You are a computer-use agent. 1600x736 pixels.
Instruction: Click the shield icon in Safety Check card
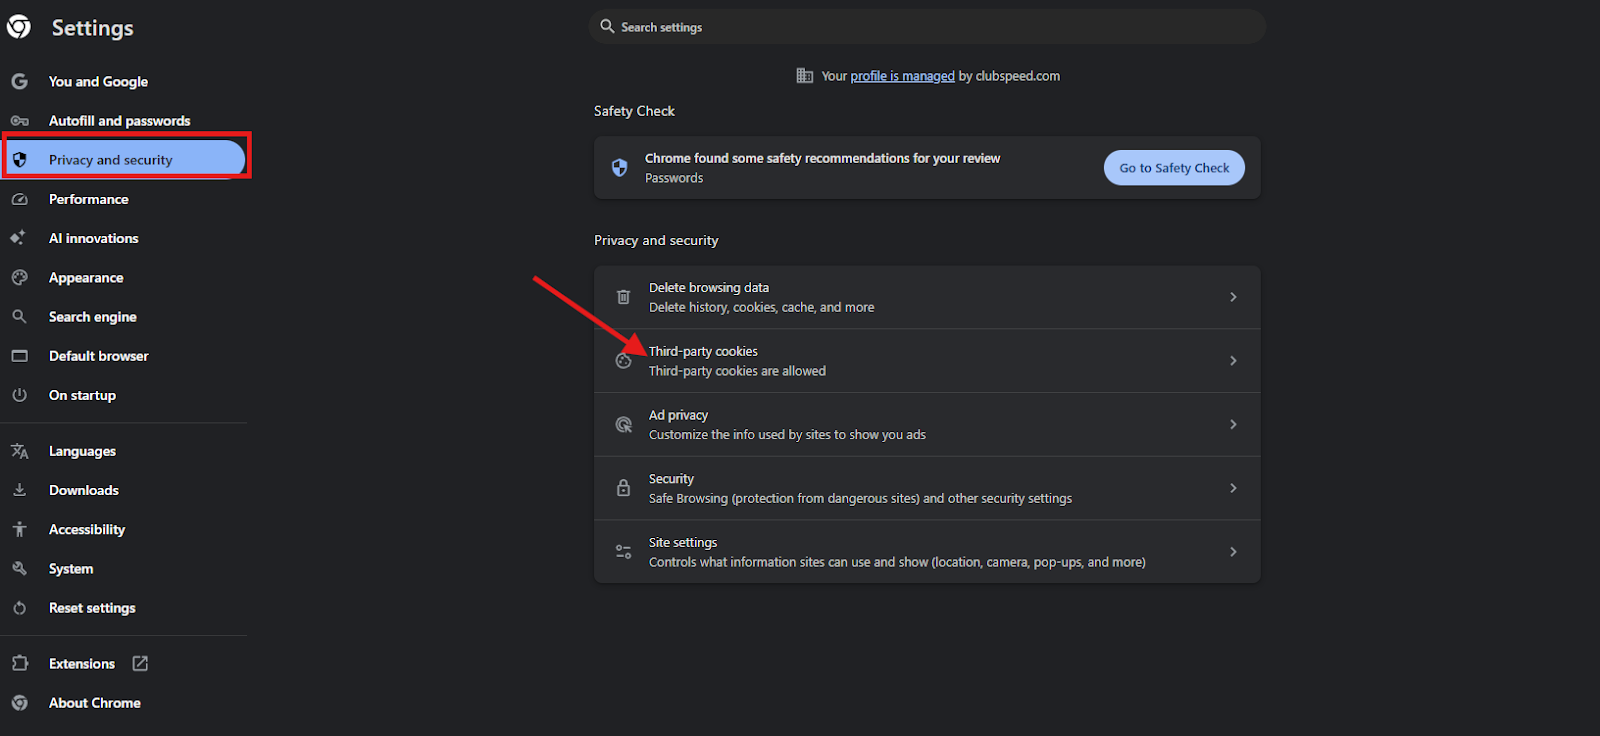[620, 168]
